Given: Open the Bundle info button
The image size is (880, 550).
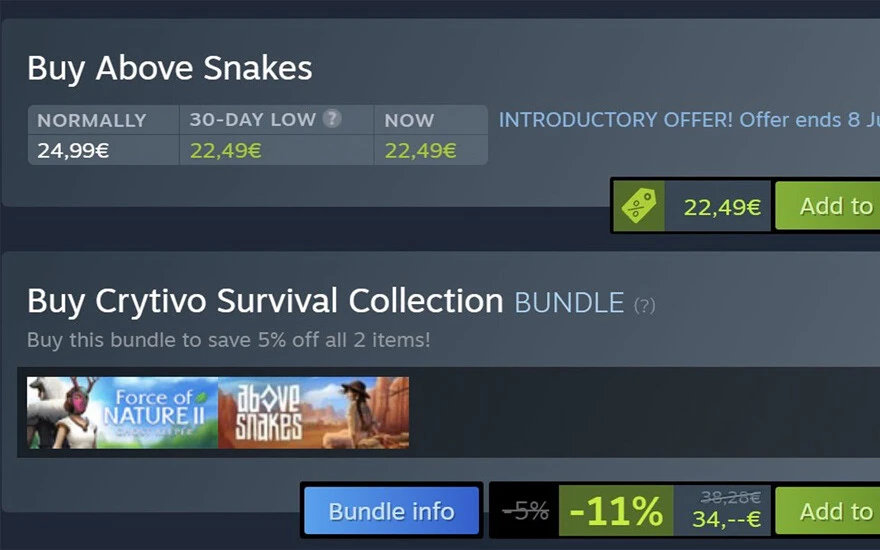Looking at the screenshot, I should pos(391,511).
